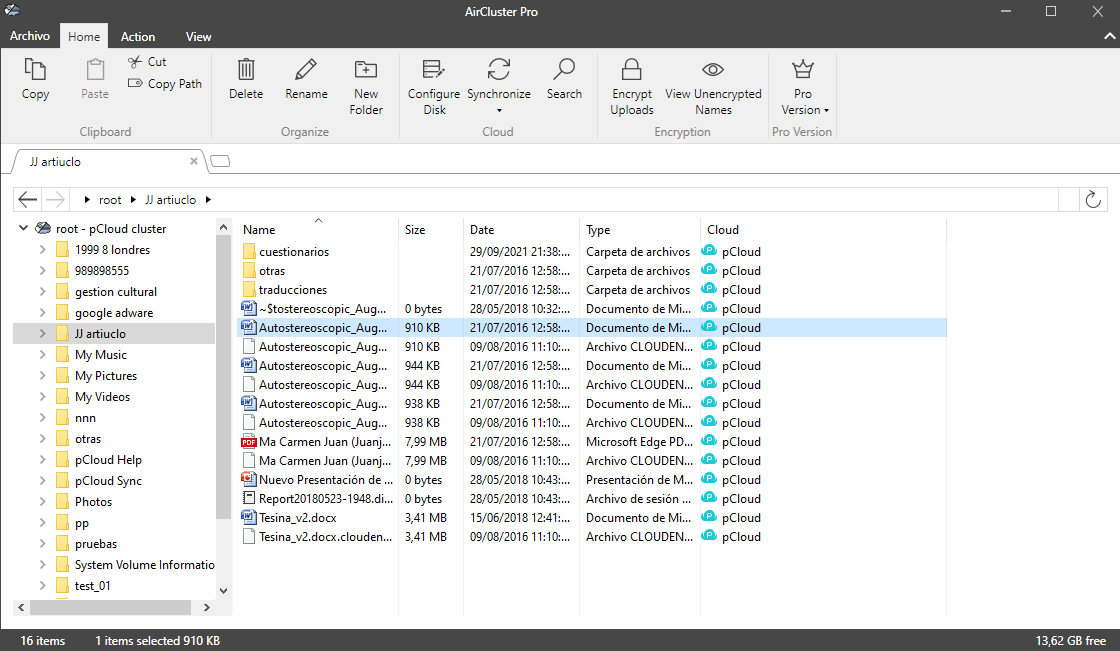Expand the My Pictures tree folder
This screenshot has height=651, width=1120.
pos(42,376)
